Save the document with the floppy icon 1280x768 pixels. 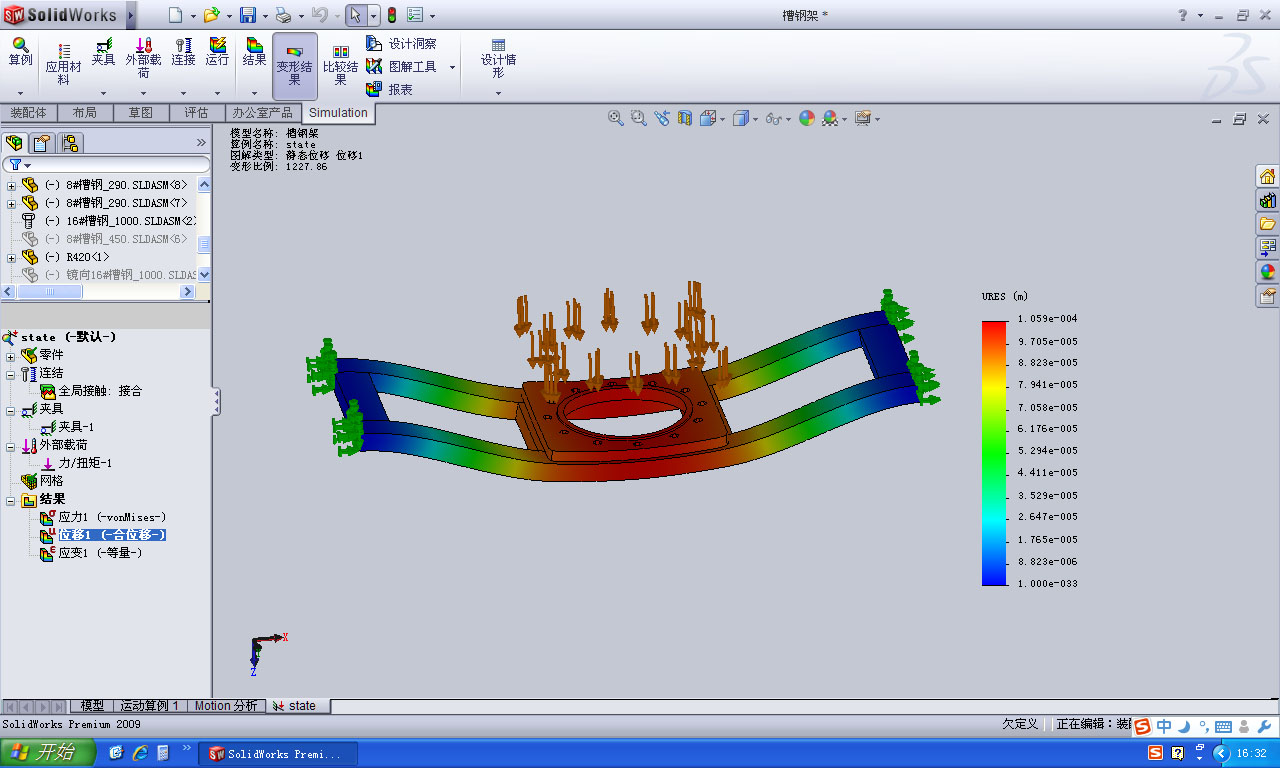248,15
